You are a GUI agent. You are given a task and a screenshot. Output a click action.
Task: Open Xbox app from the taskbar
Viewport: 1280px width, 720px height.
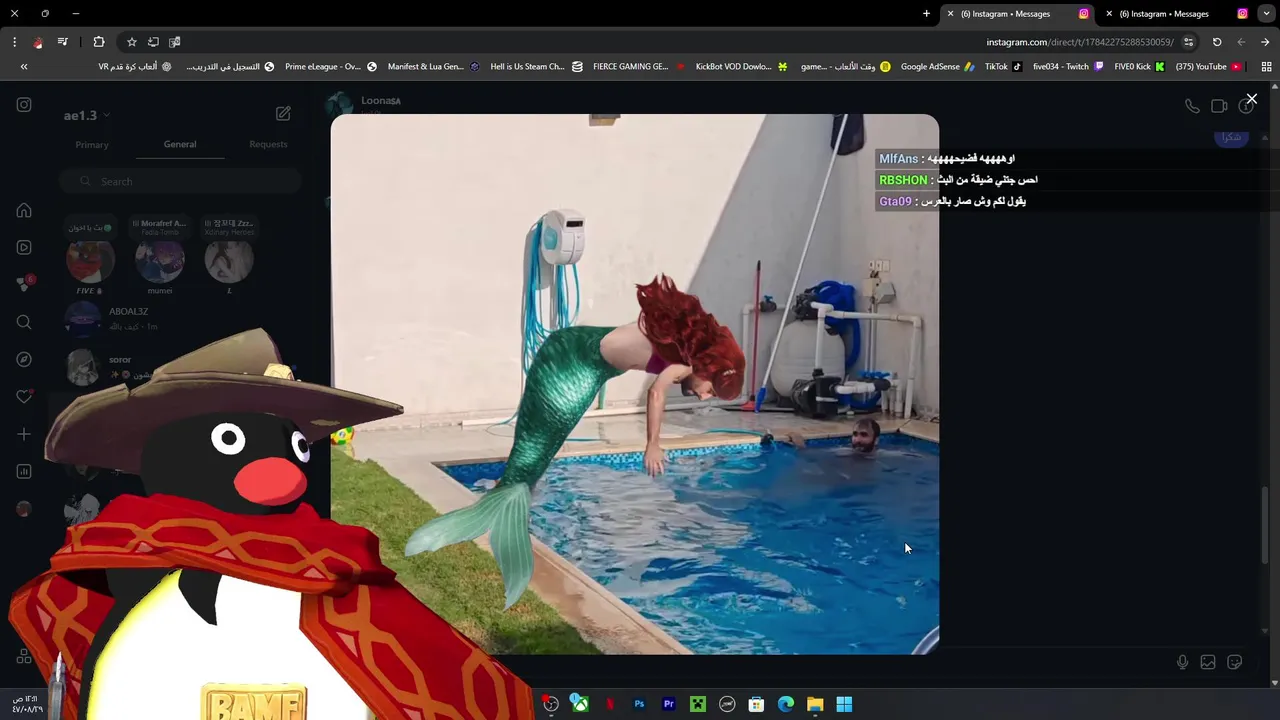[580, 704]
